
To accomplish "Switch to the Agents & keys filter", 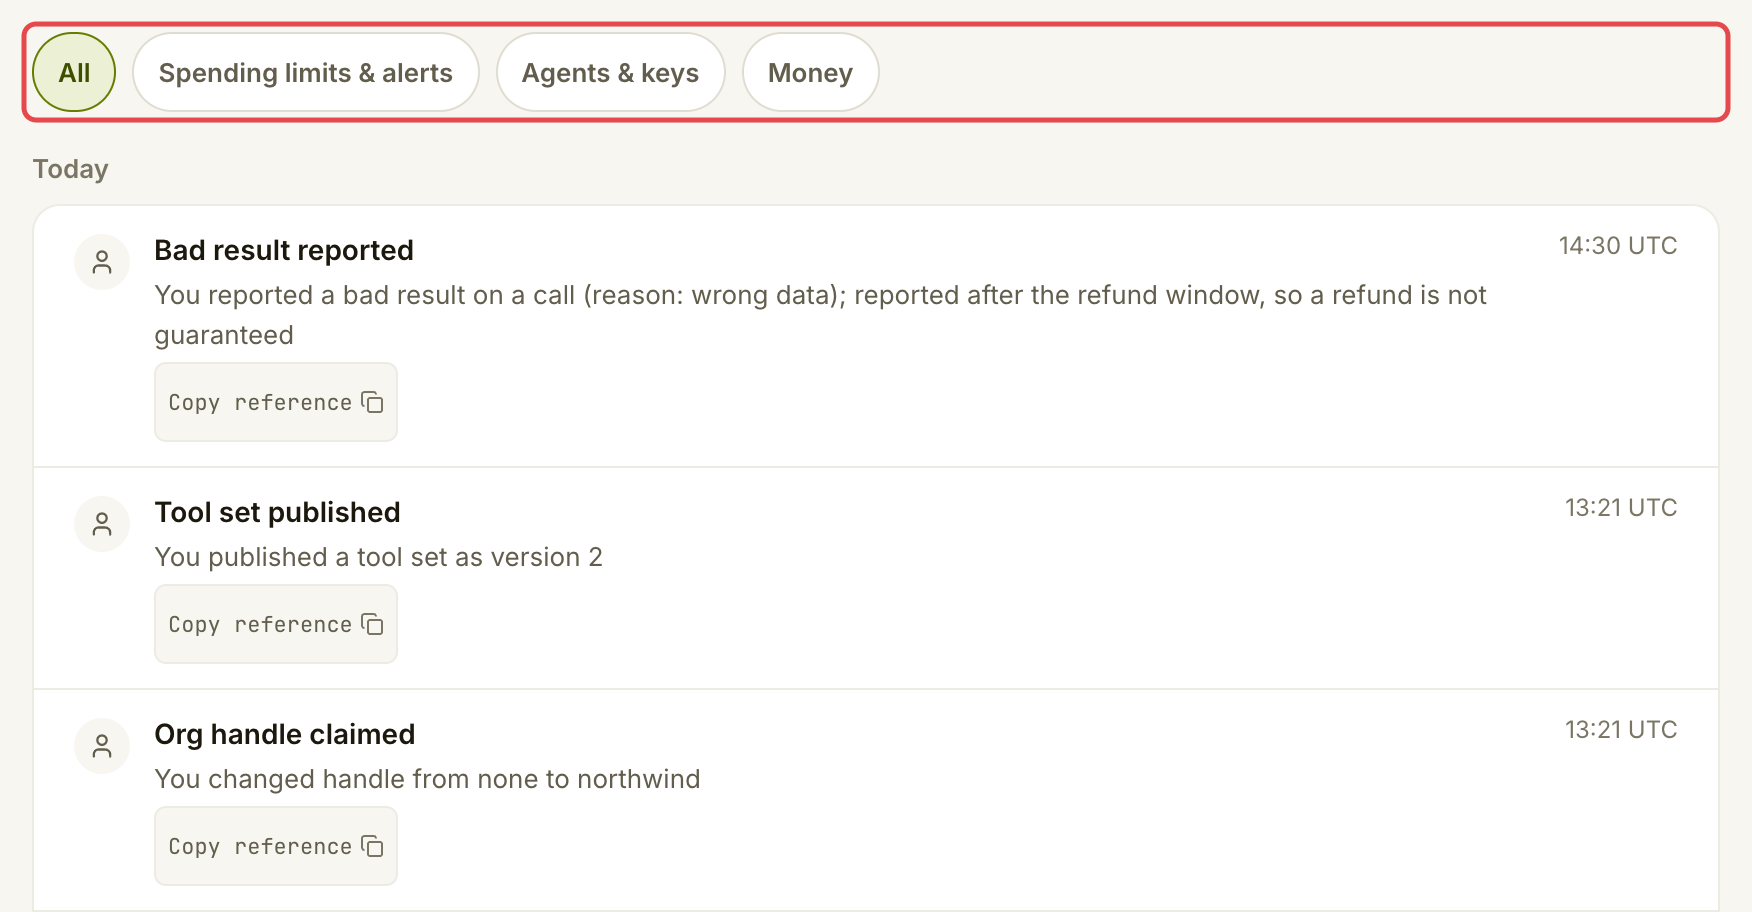I will (610, 72).
